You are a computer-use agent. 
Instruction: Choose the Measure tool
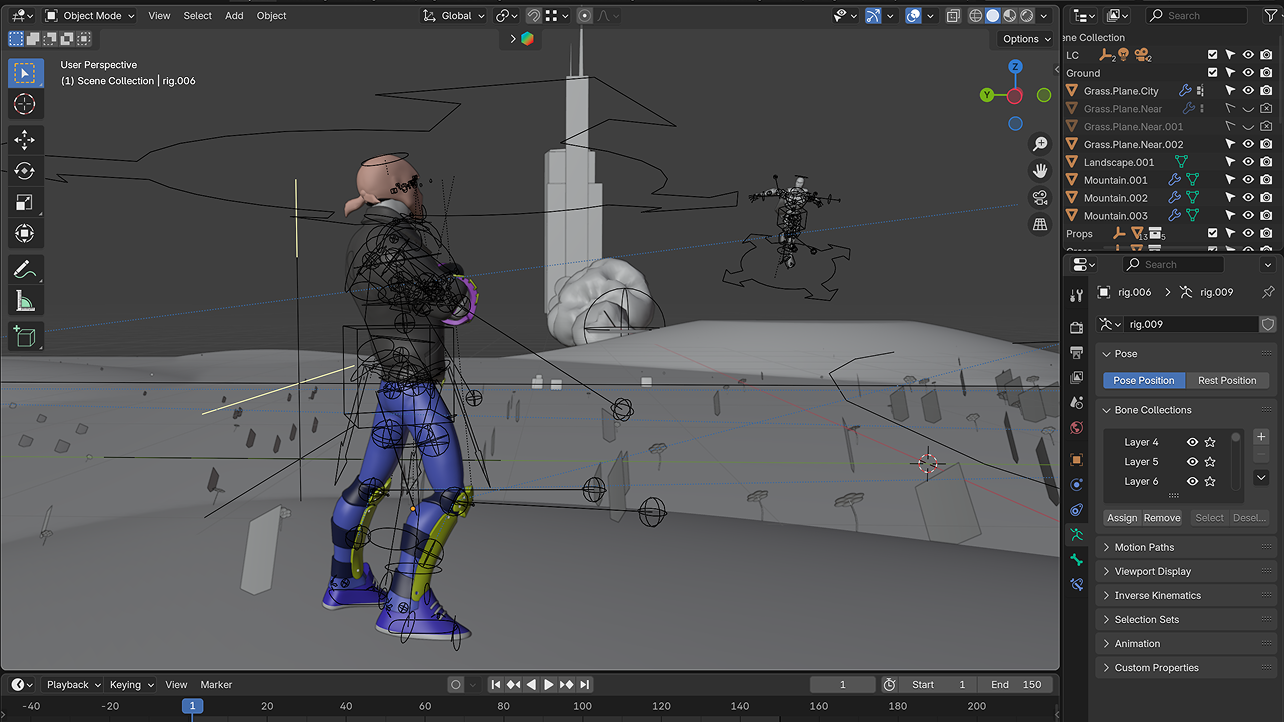pyautogui.click(x=25, y=299)
